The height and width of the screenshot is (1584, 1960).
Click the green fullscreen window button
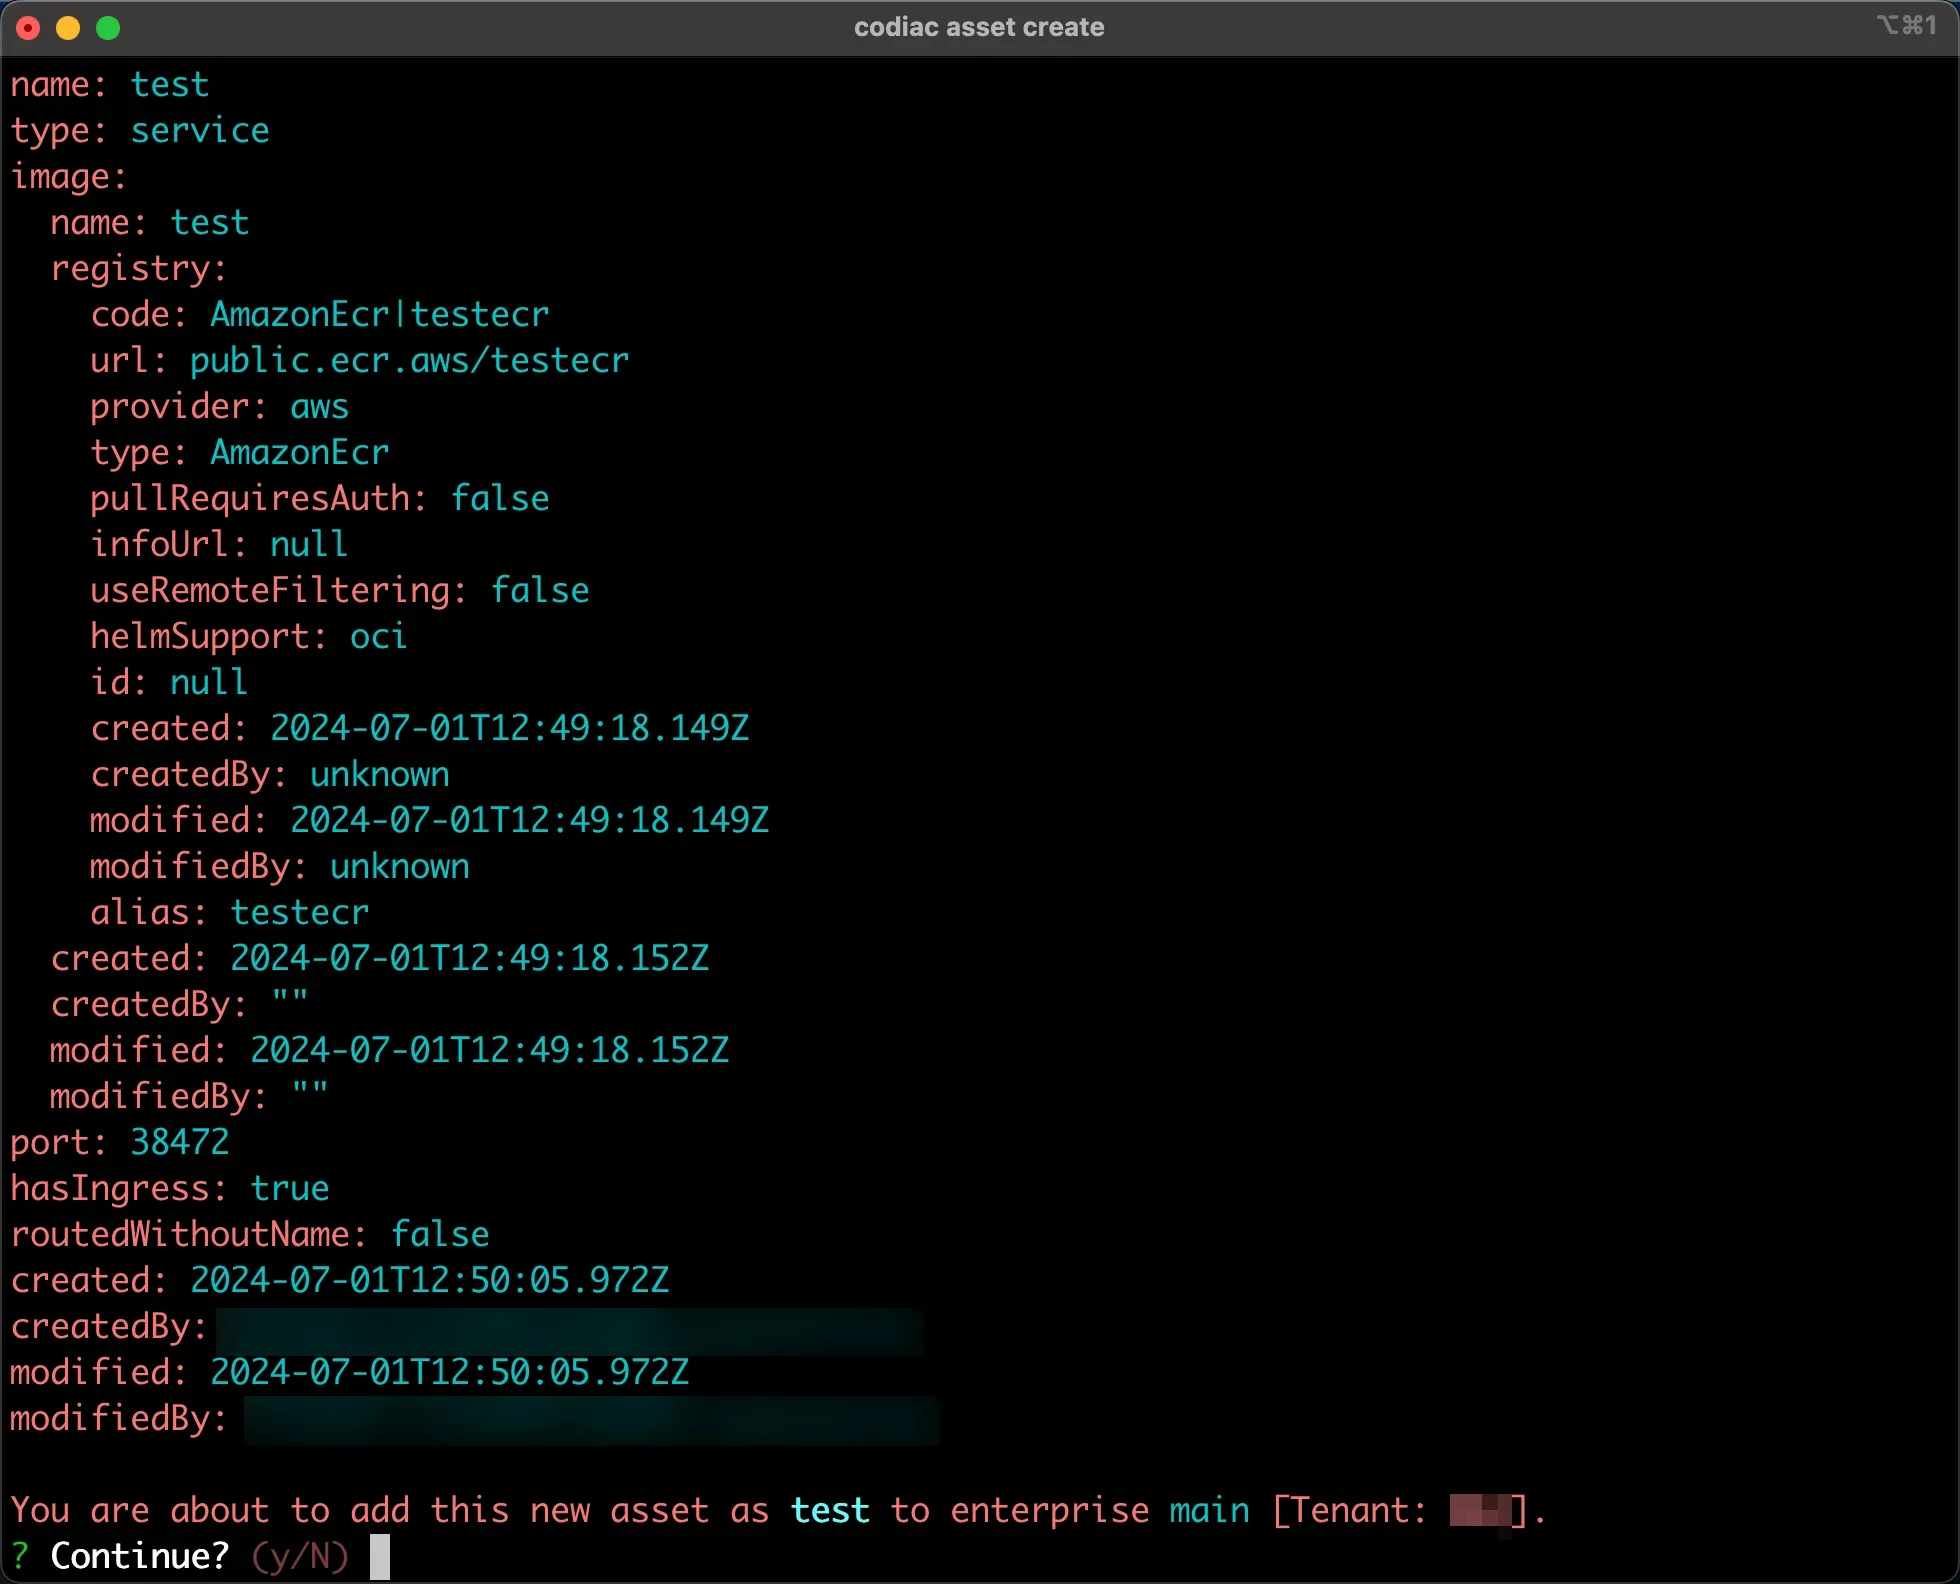(x=108, y=28)
